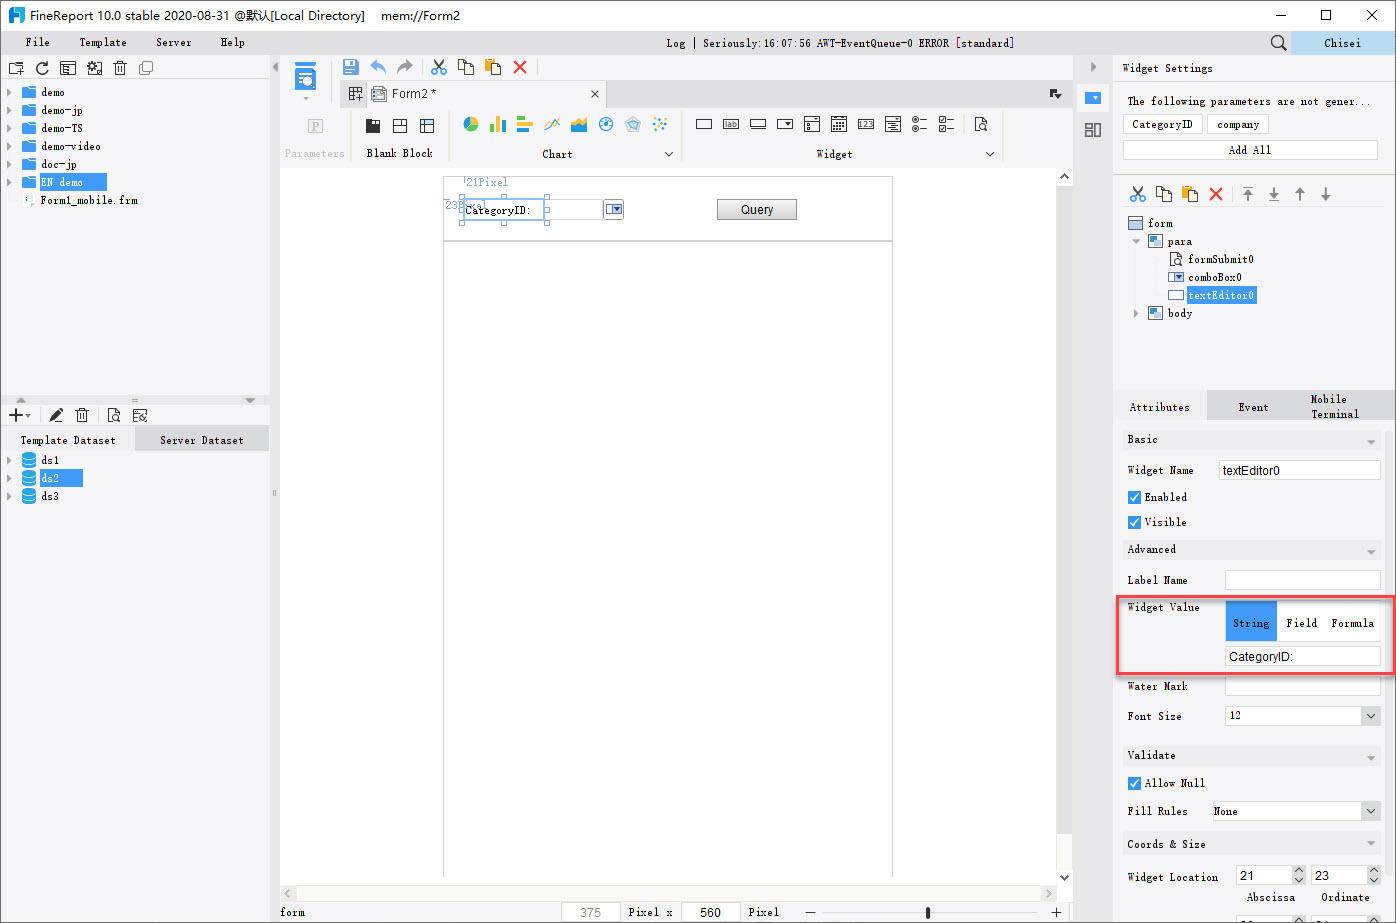Expand the body node in widget tree
Screen dimensions: 1396x923
click(x=1136, y=313)
